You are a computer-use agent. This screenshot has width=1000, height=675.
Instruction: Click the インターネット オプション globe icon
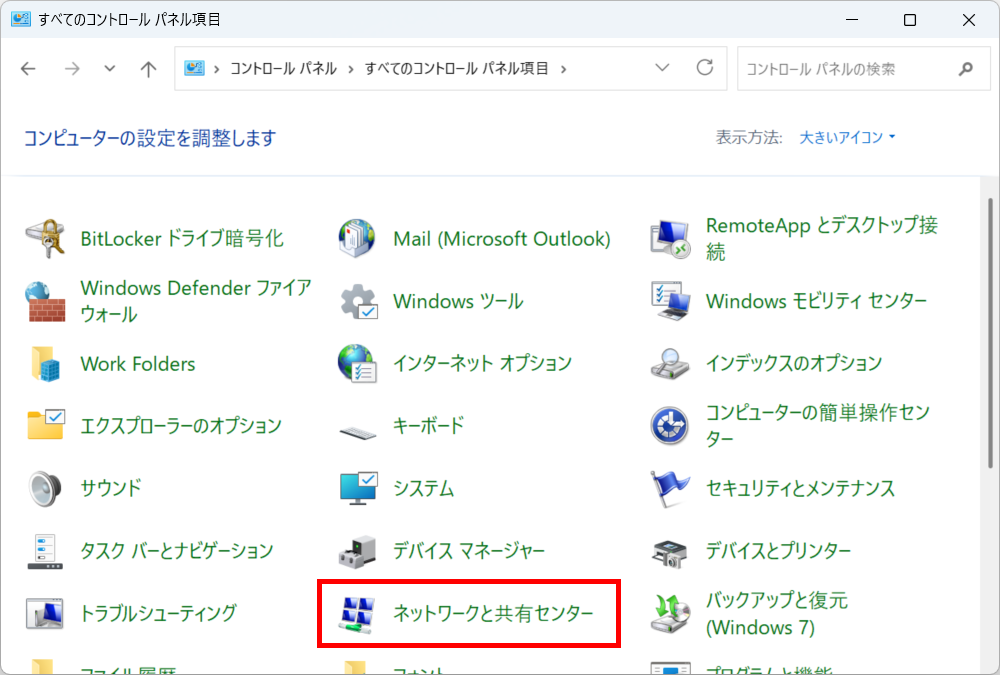(357, 364)
